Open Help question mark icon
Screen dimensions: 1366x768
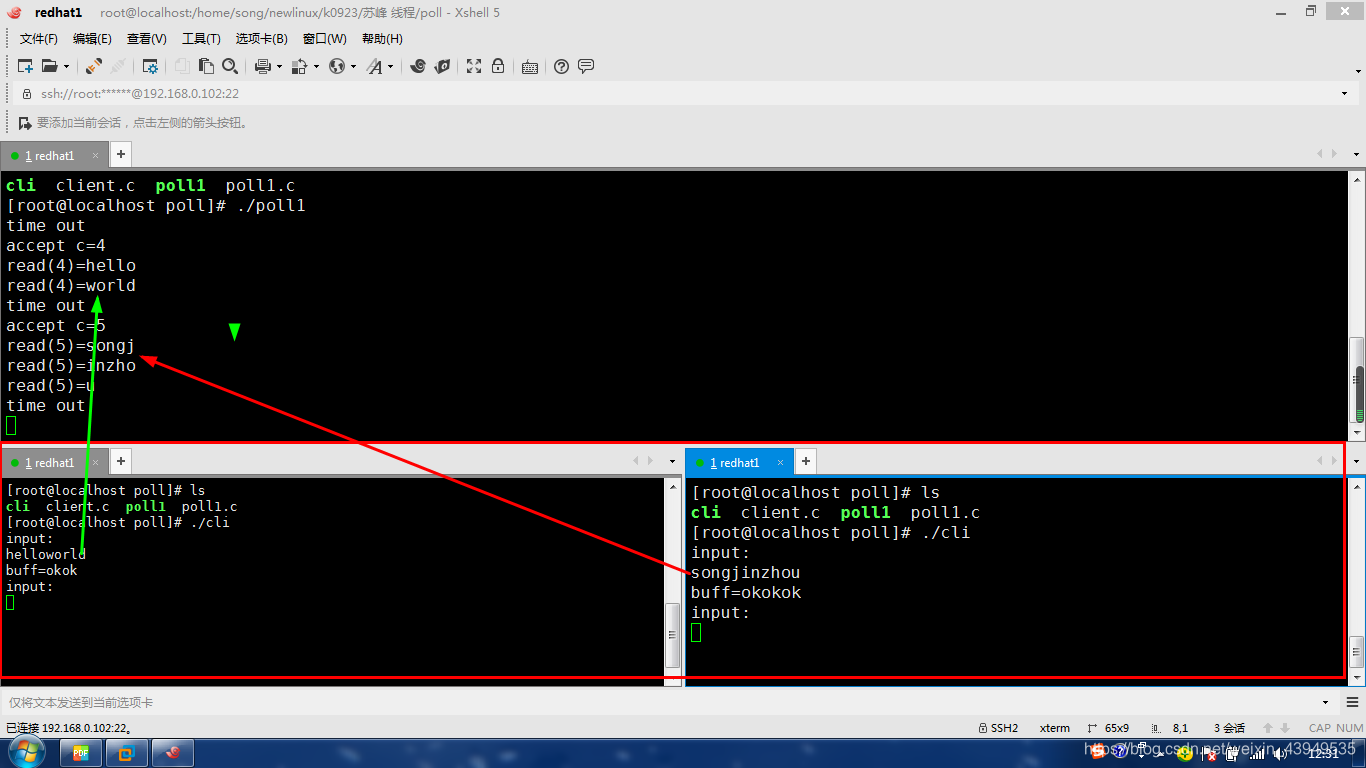coord(561,66)
